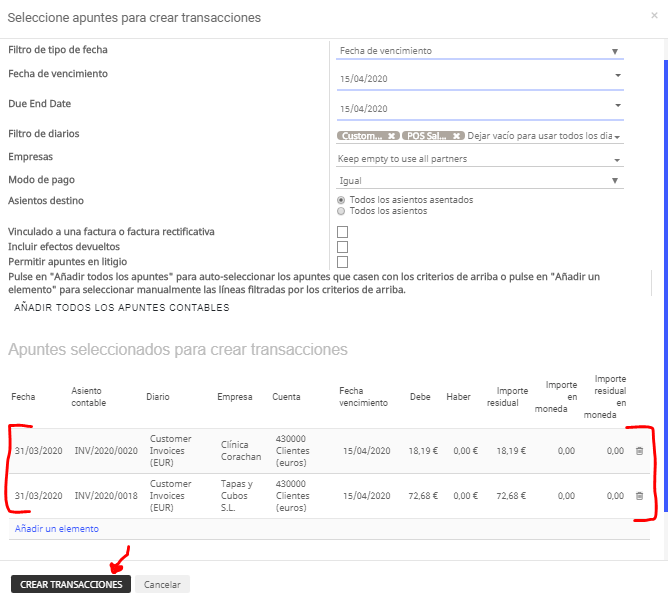The image size is (668, 606).
Task: Close the dialog with the X icon
Action: point(654,16)
